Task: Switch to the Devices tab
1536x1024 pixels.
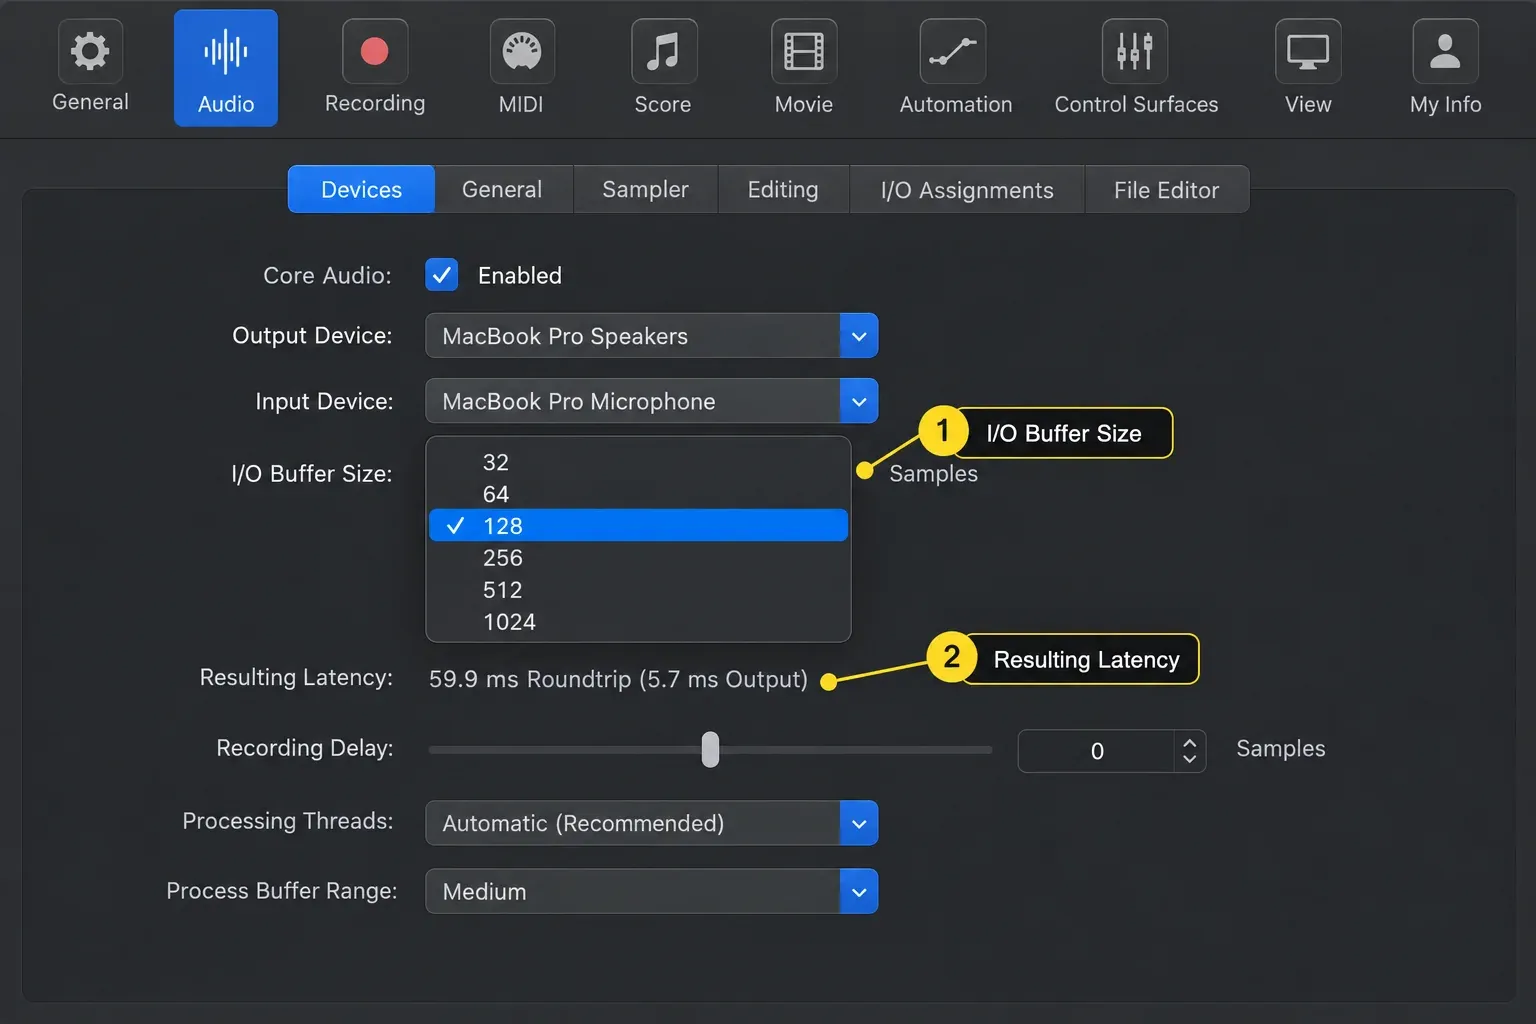Action: (361, 189)
